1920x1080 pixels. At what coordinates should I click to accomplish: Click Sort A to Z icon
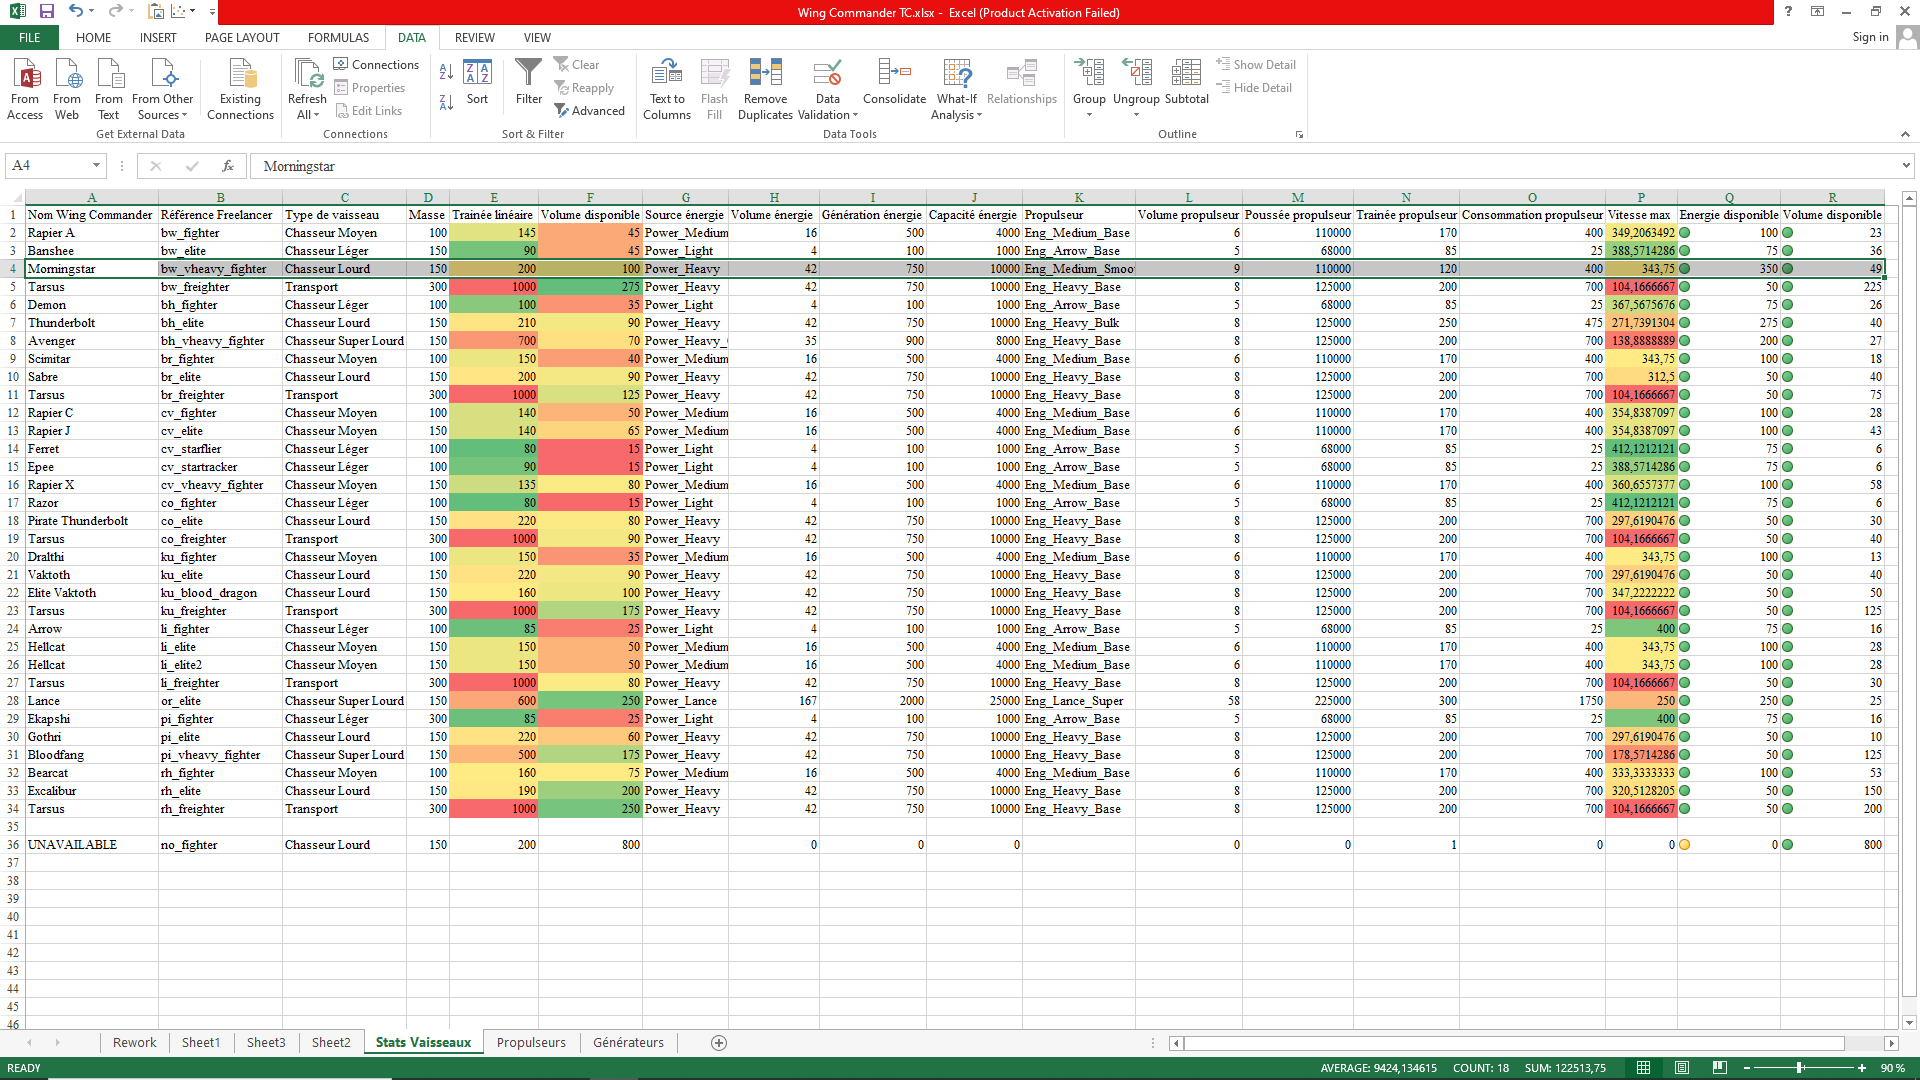click(x=446, y=72)
